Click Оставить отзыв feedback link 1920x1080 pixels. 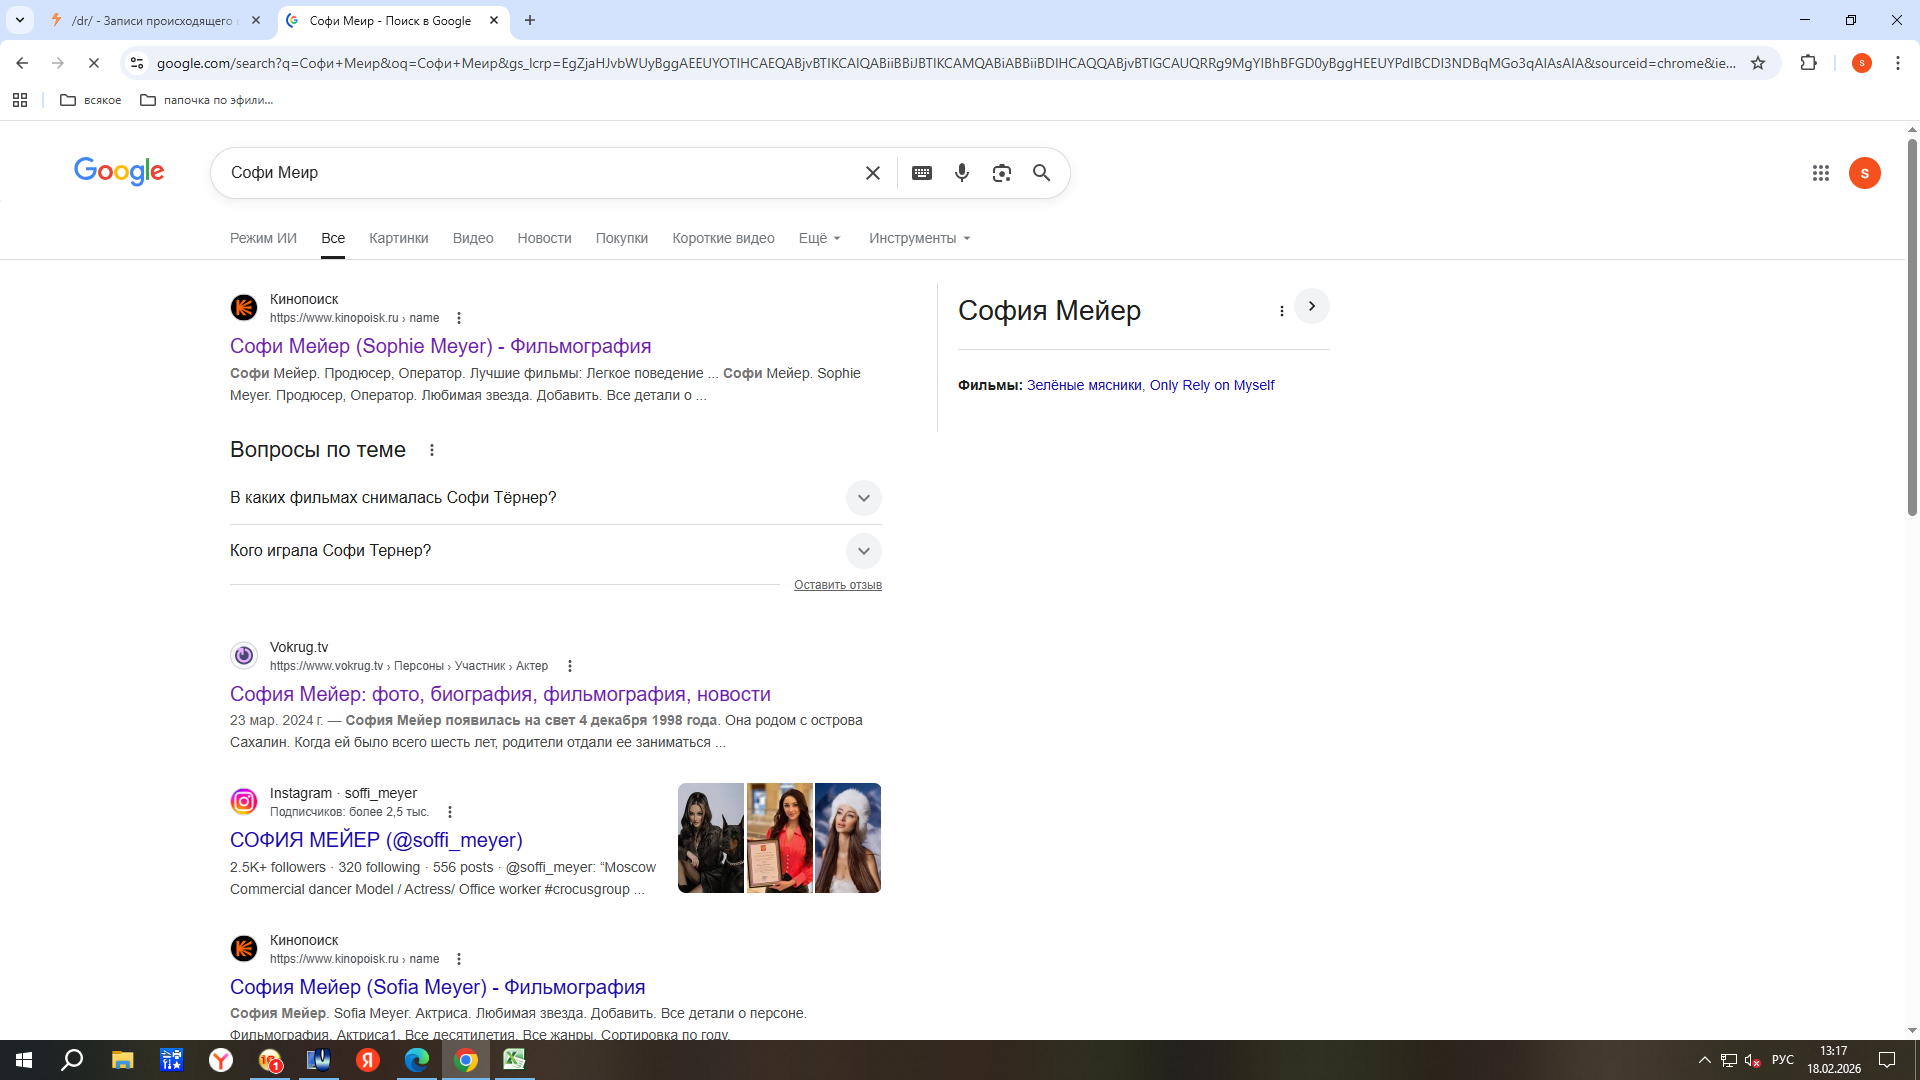(838, 585)
